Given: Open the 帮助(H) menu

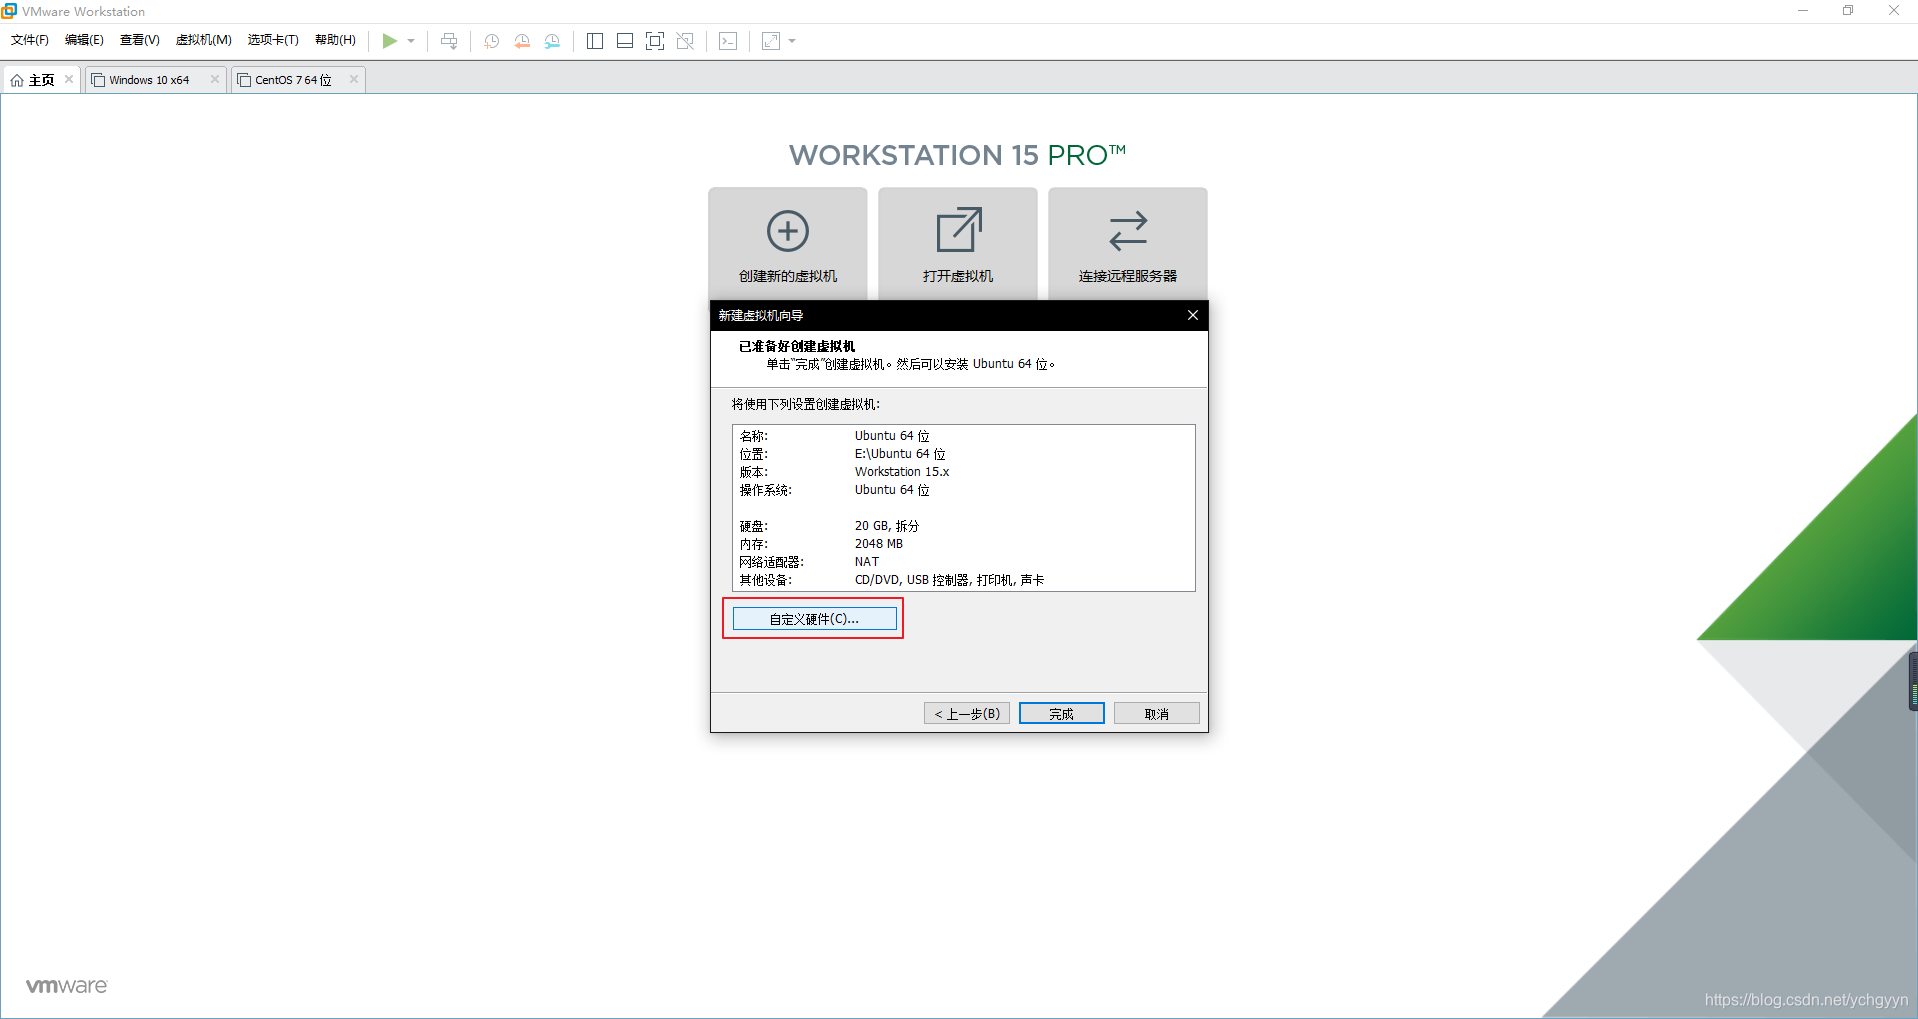Looking at the screenshot, I should pos(335,40).
